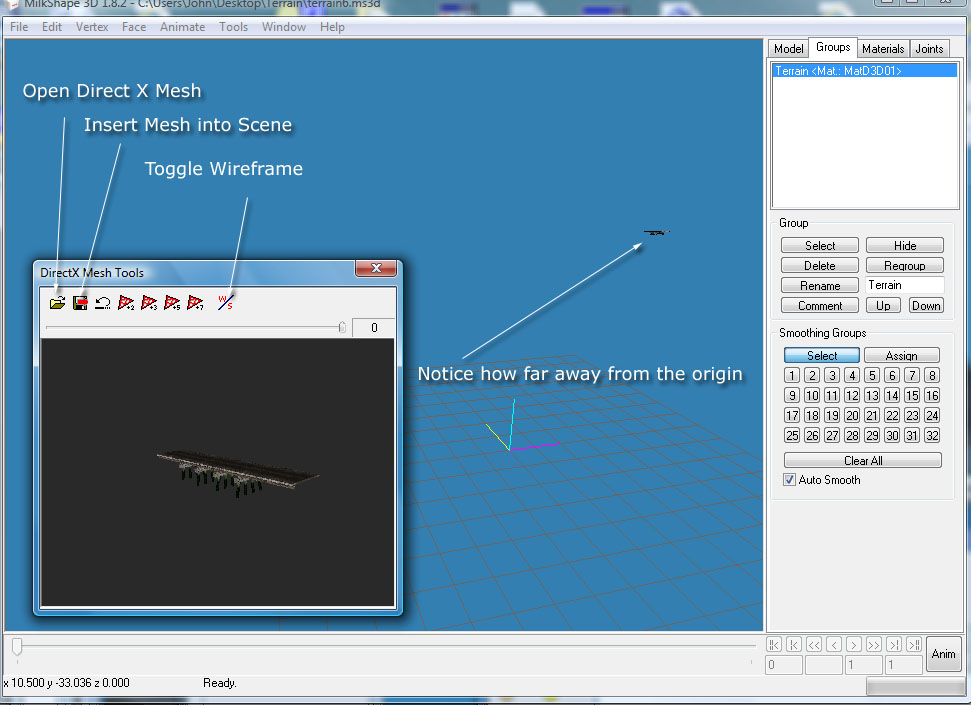This screenshot has height=705, width=971.
Task: Click the current frame field showing 0
Action: [784, 665]
